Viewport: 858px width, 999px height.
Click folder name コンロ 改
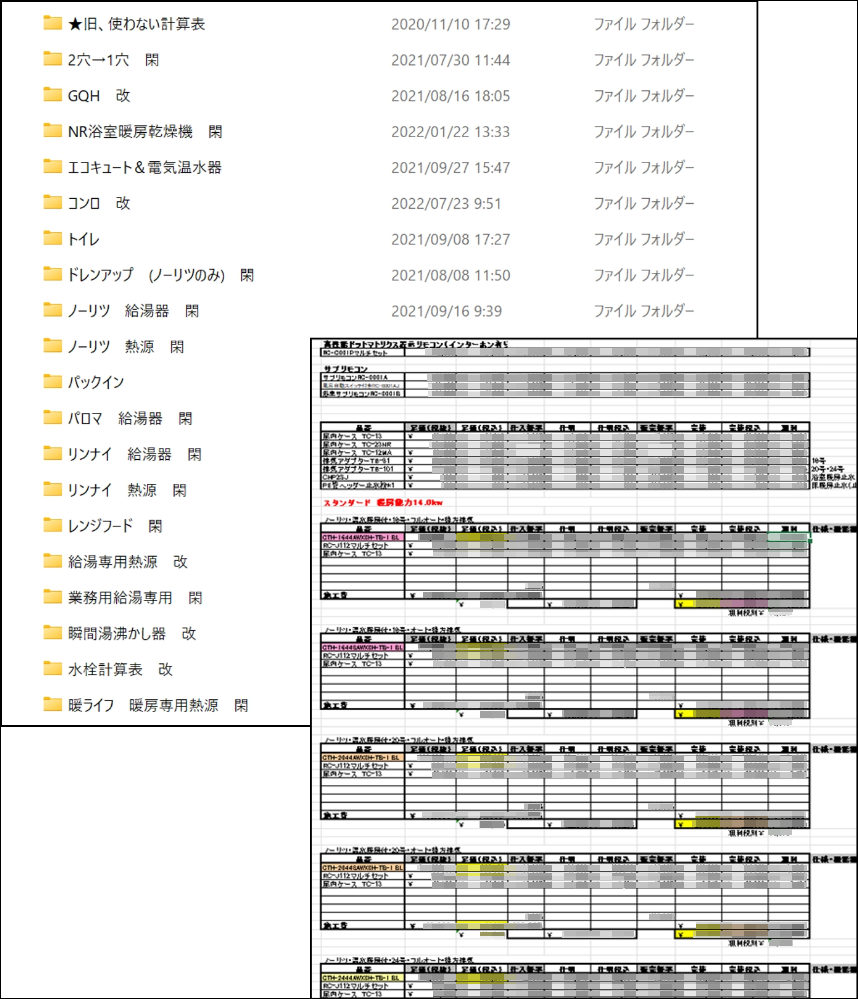point(99,203)
